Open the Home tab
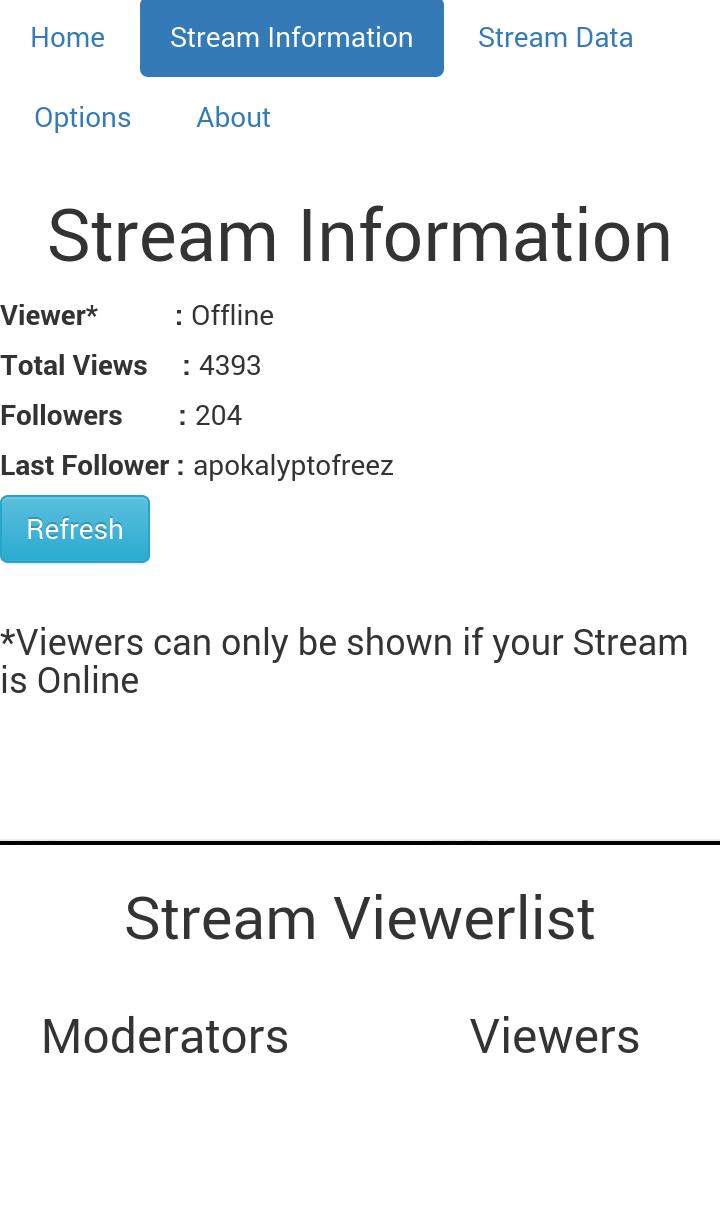 (67, 38)
